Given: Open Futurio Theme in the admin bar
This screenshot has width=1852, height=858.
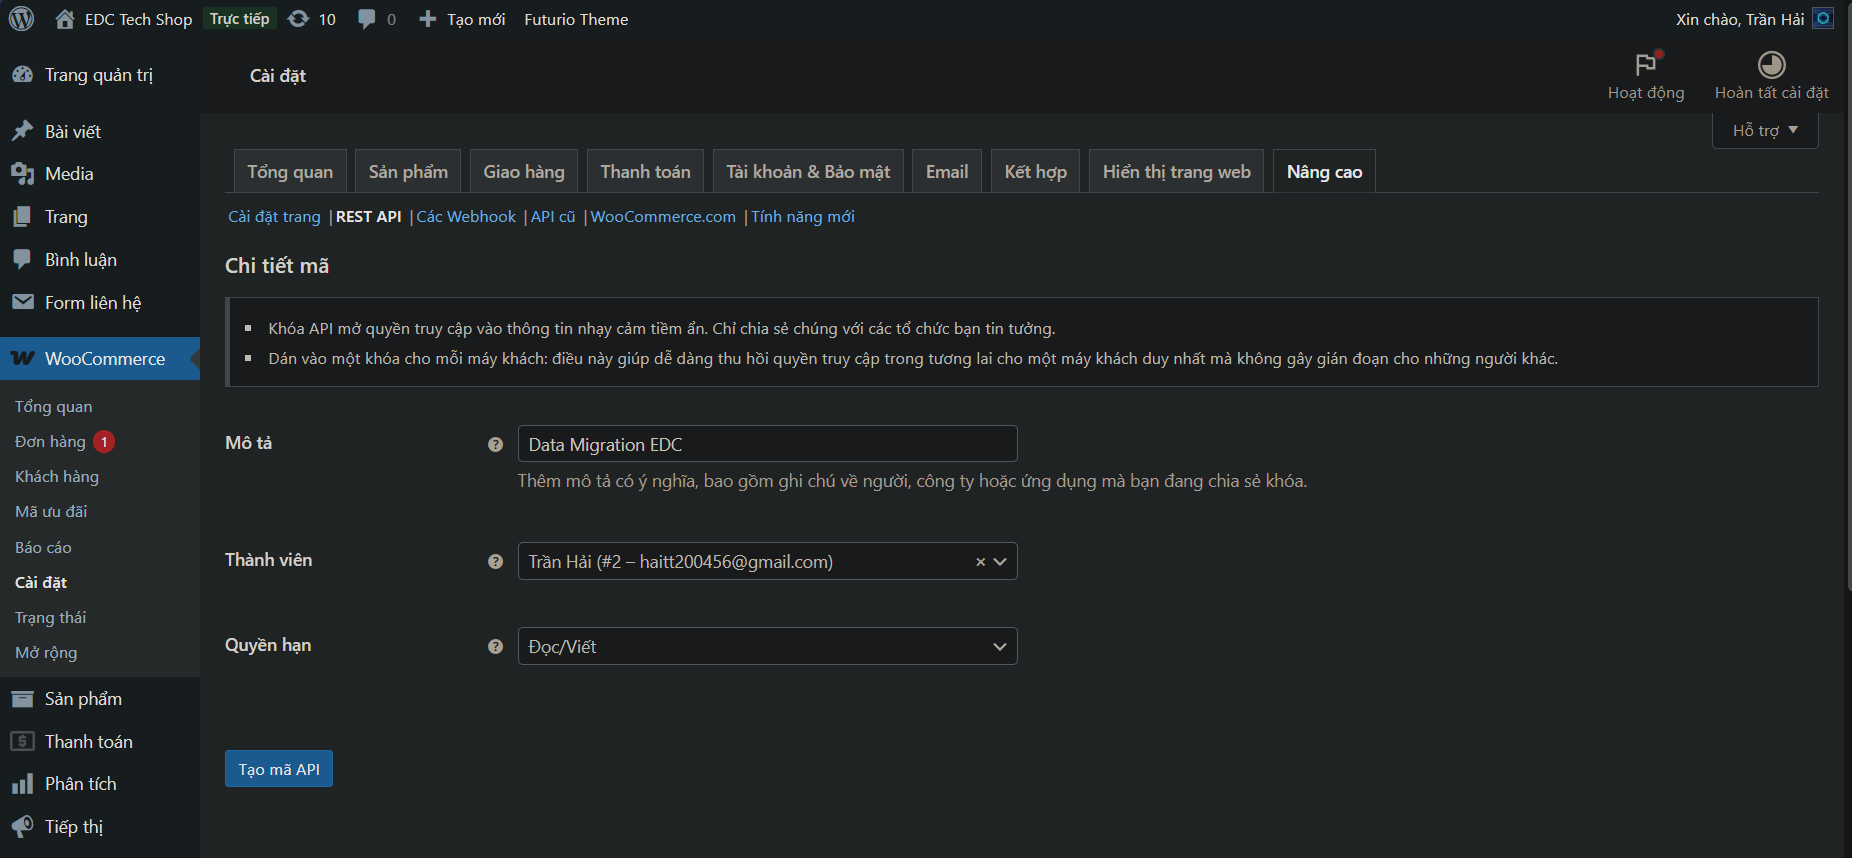Looking at the screenshot, I should (x=576, y=19).
